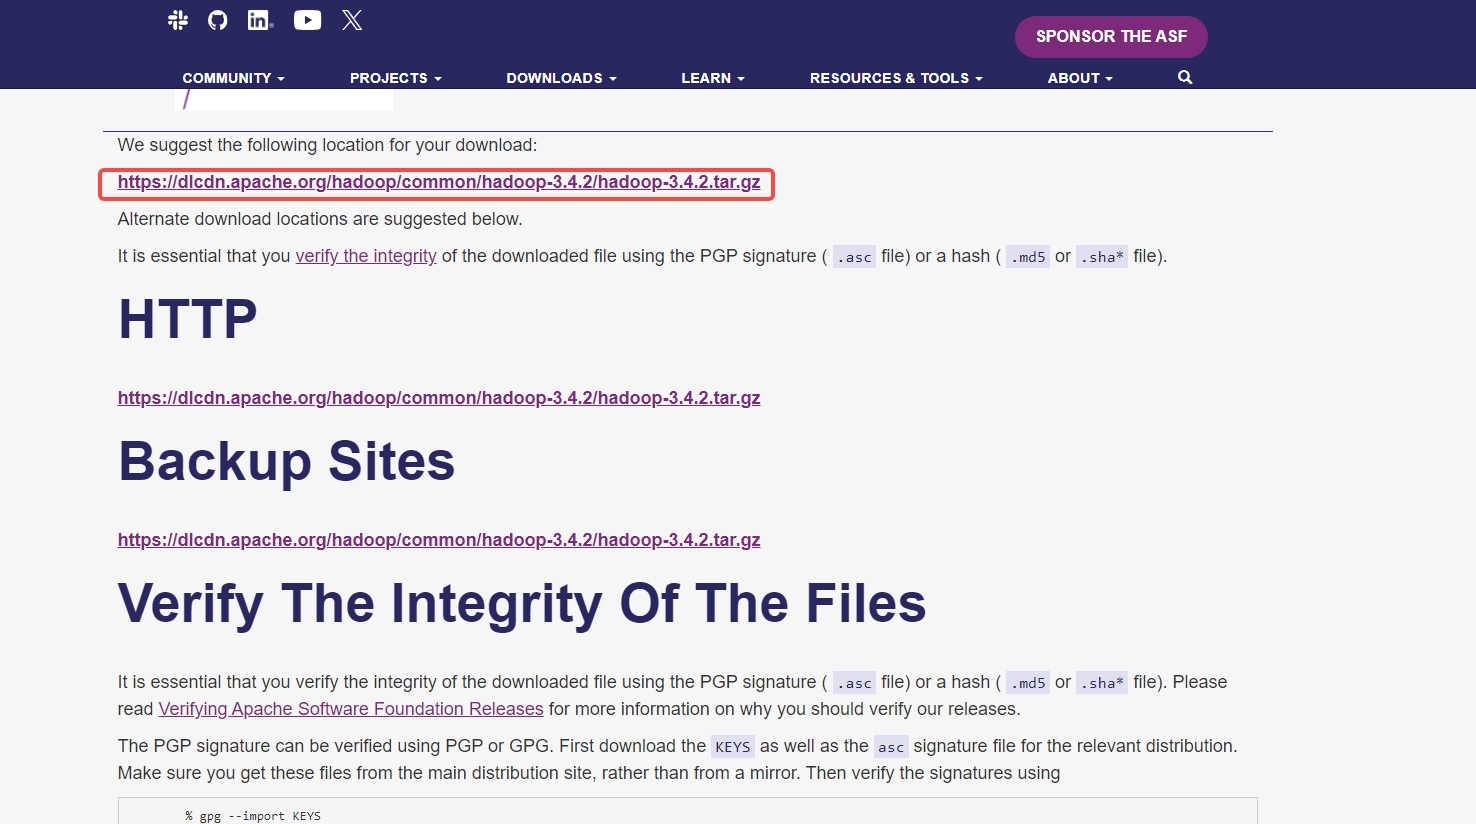Click ".asc" code label in the Please read paragraph

point(854,683)
